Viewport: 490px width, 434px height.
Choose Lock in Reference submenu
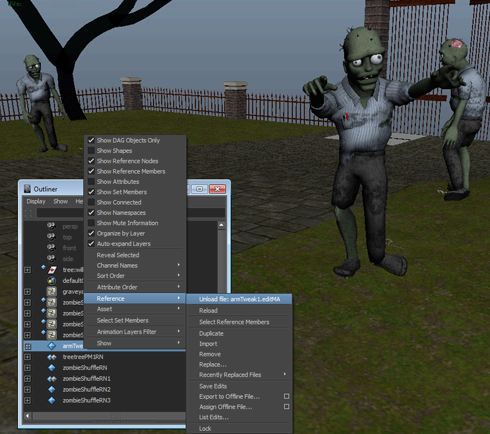[x=240, y=429]
